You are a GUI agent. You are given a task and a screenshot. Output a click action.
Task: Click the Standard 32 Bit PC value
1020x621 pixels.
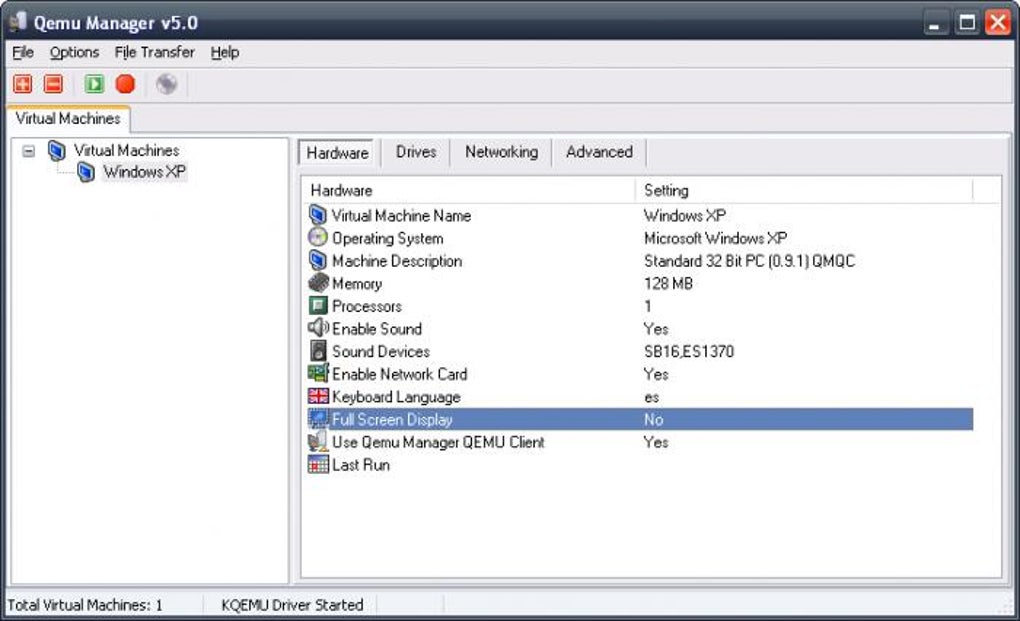coord(749,261)
